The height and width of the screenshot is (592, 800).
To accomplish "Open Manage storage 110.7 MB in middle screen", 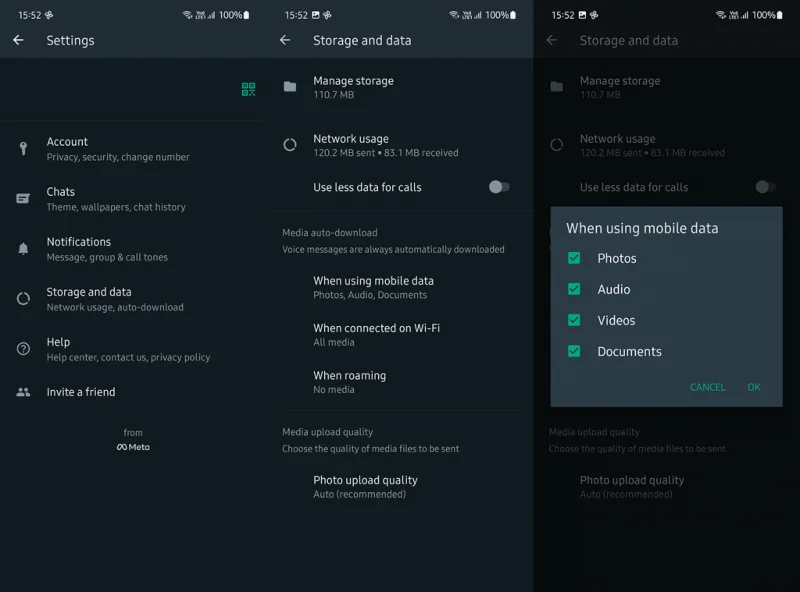I will [400, 87].
